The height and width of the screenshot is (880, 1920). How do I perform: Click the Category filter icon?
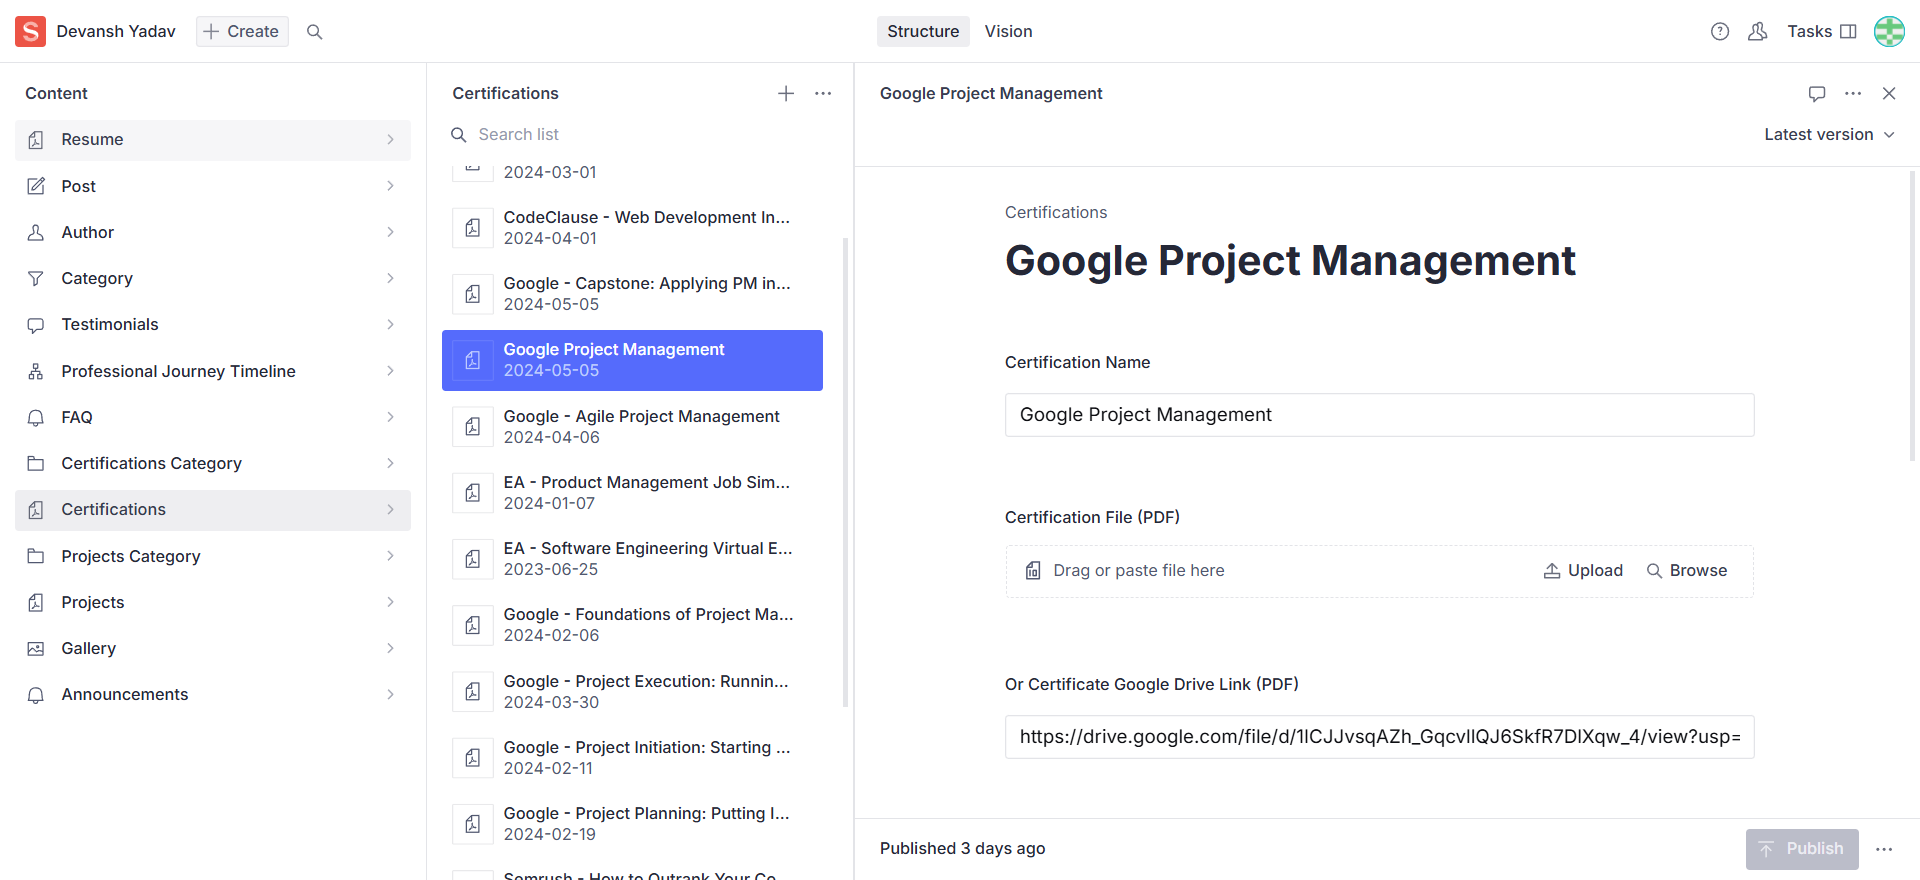[36, 278]
